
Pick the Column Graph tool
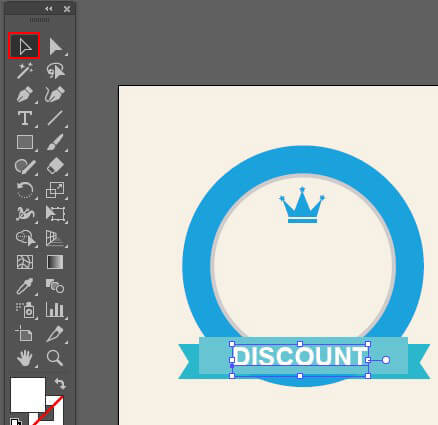tap(55, 310)
